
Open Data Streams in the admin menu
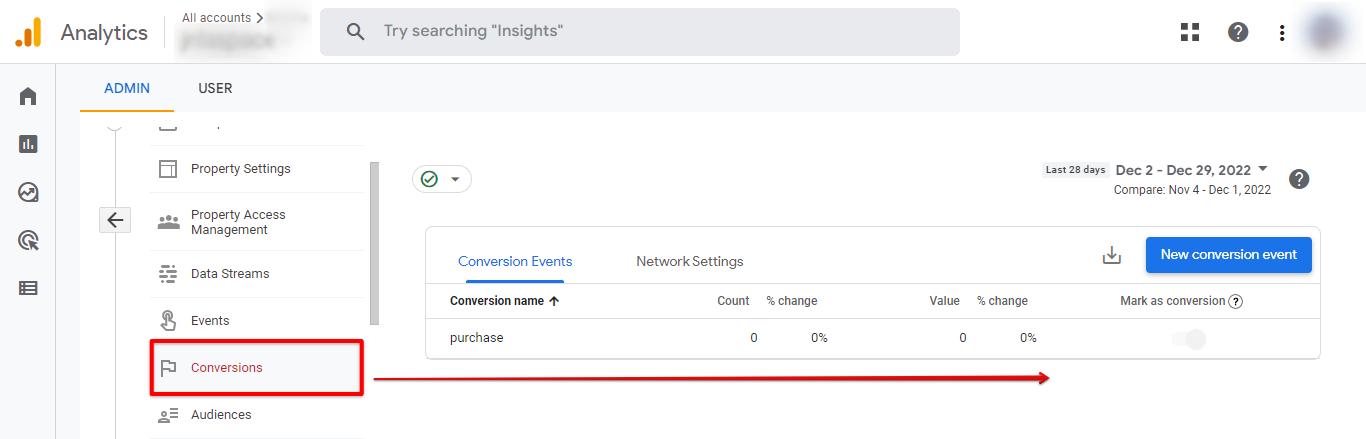[x=230, y=274]
